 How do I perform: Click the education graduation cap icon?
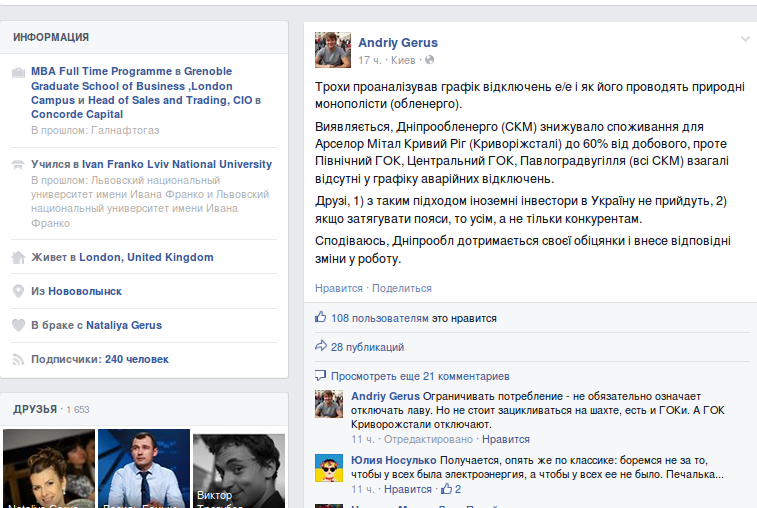[x=18, y=165]
